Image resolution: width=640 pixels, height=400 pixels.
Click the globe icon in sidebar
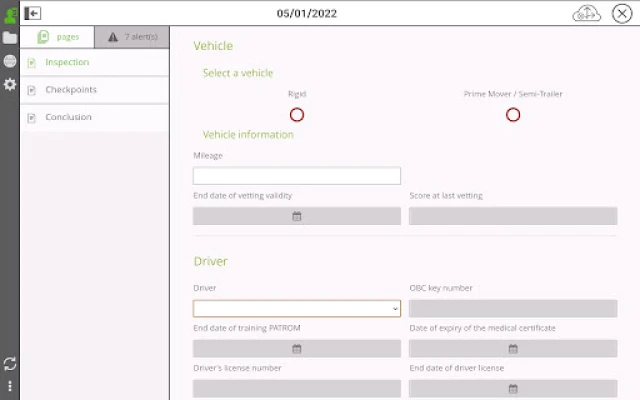tap(10, 61)
